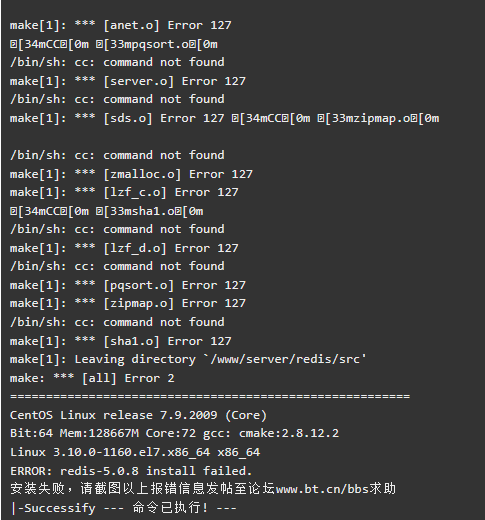Viewport: 485px width, 520px height.
Task: Click the '[zipmap.o] Error 127' make line
Action: pyautogui.click(x=128, y=303)
